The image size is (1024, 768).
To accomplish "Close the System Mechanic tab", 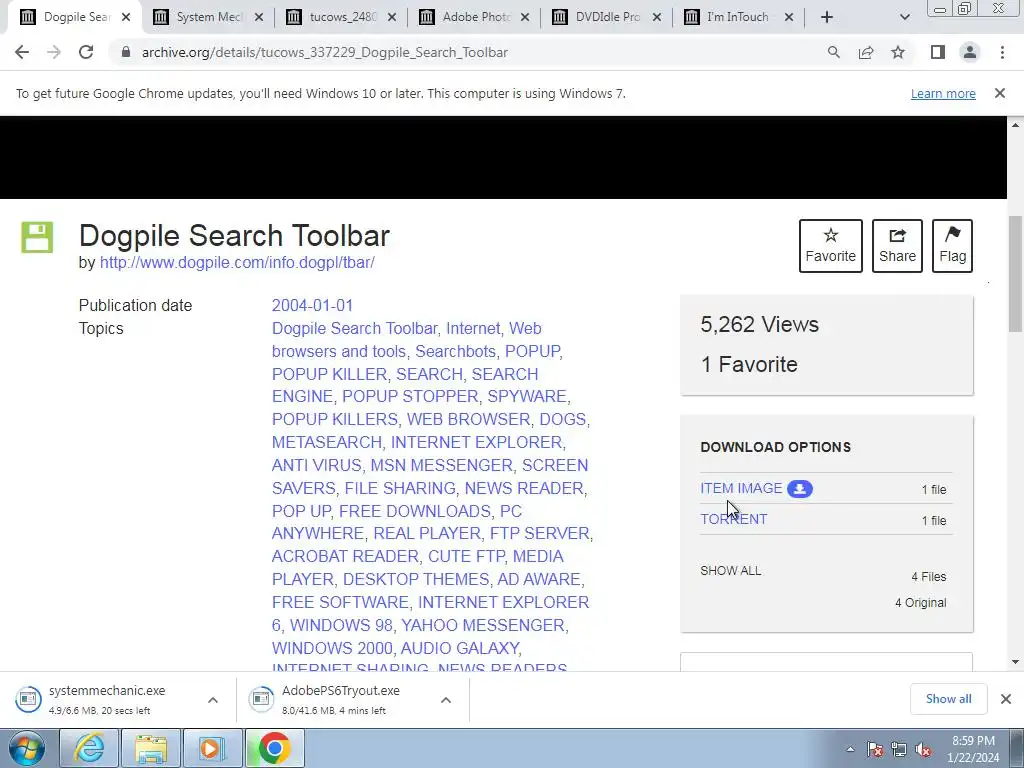I will (x=259, y=17).
